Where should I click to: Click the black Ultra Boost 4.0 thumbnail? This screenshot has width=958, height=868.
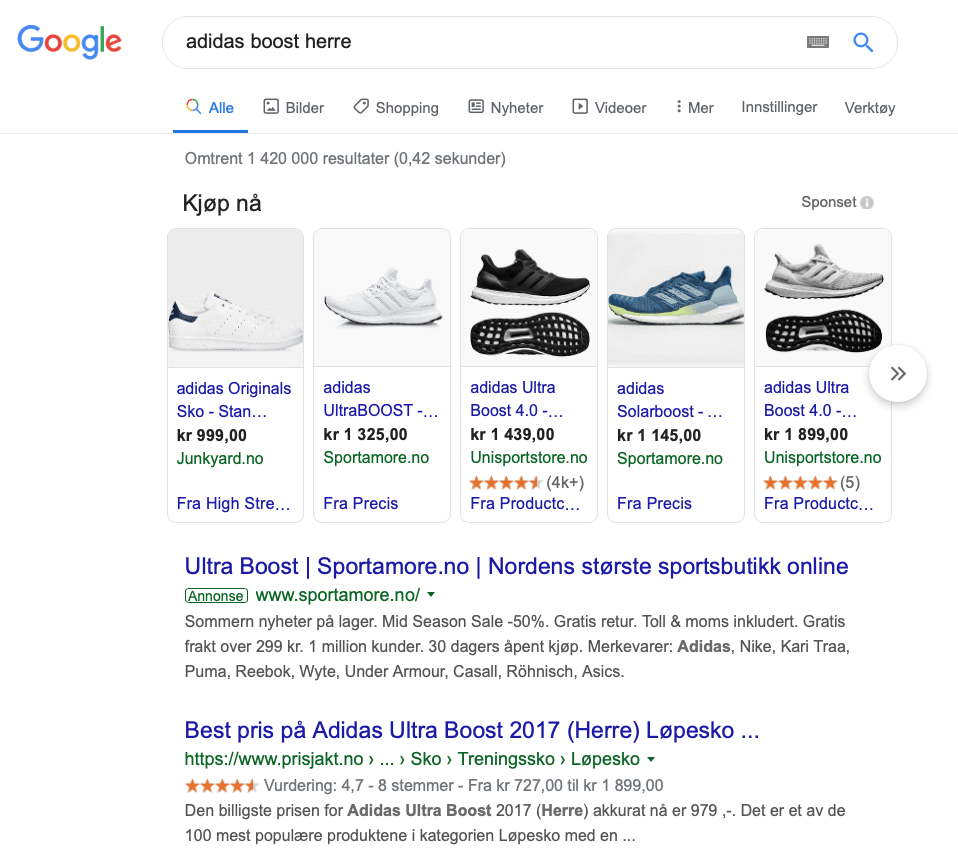(x=529, y=298)
